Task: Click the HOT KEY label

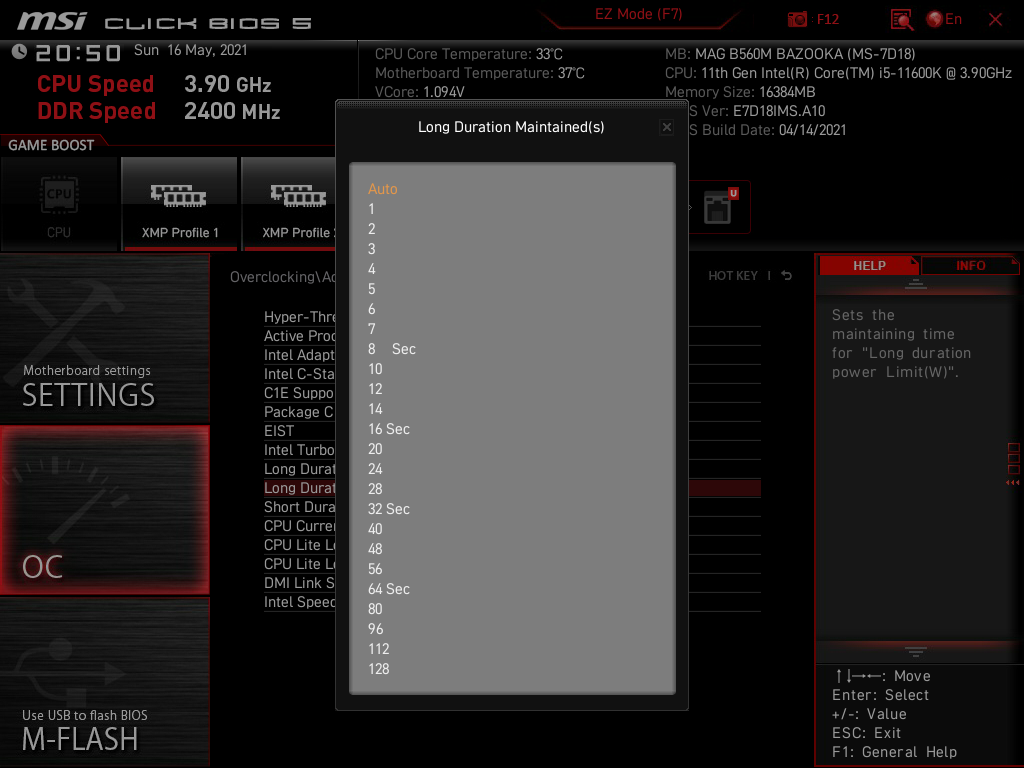Action: (733, 276)
